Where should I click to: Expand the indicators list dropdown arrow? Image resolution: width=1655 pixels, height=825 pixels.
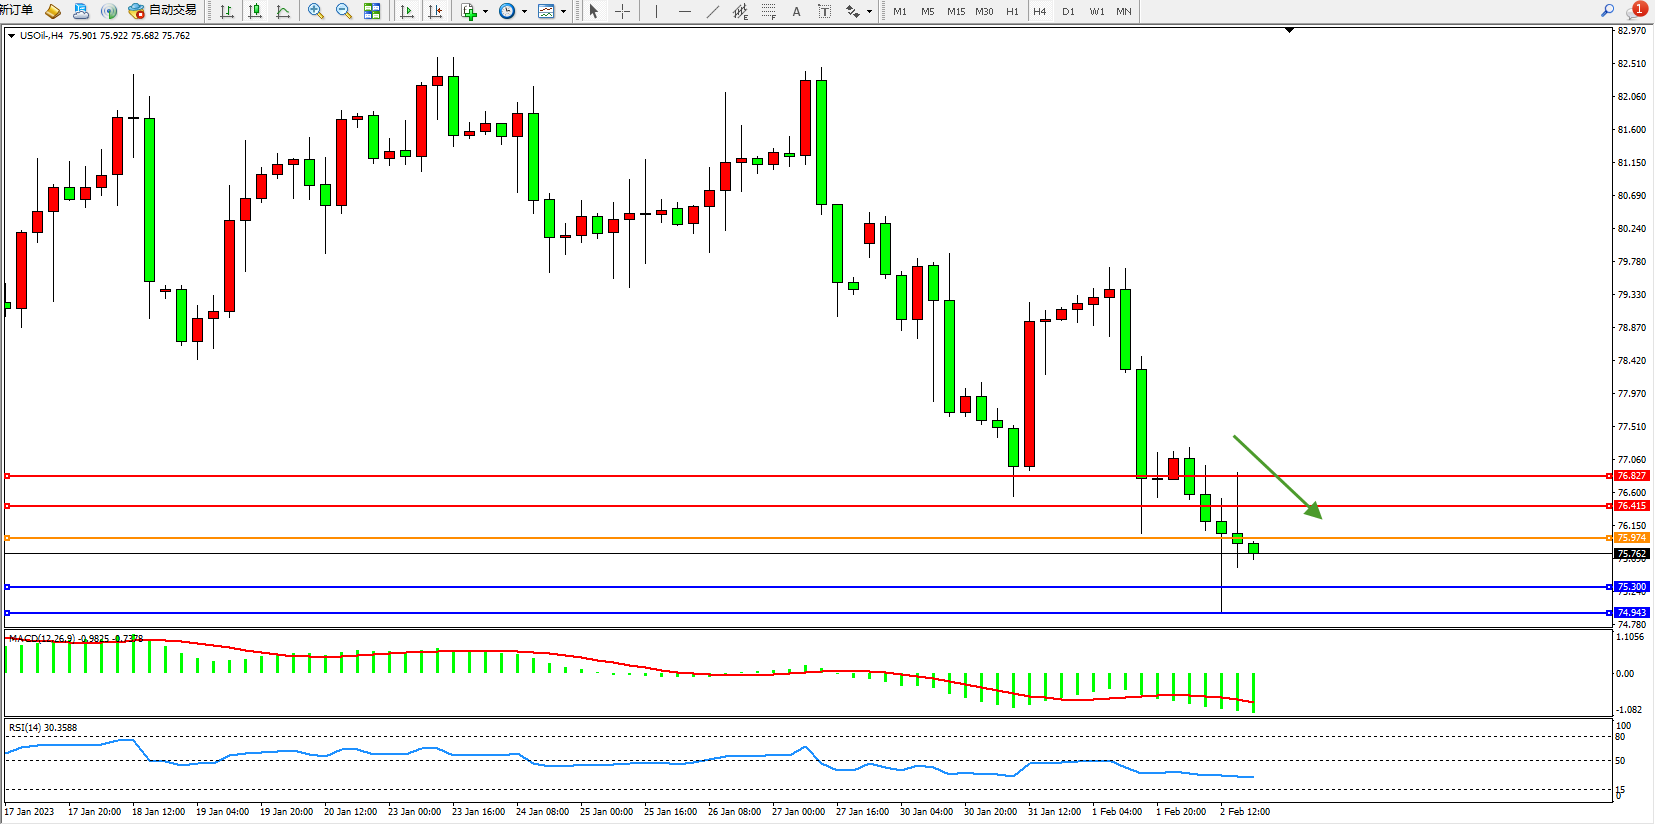tap(486, 12)
